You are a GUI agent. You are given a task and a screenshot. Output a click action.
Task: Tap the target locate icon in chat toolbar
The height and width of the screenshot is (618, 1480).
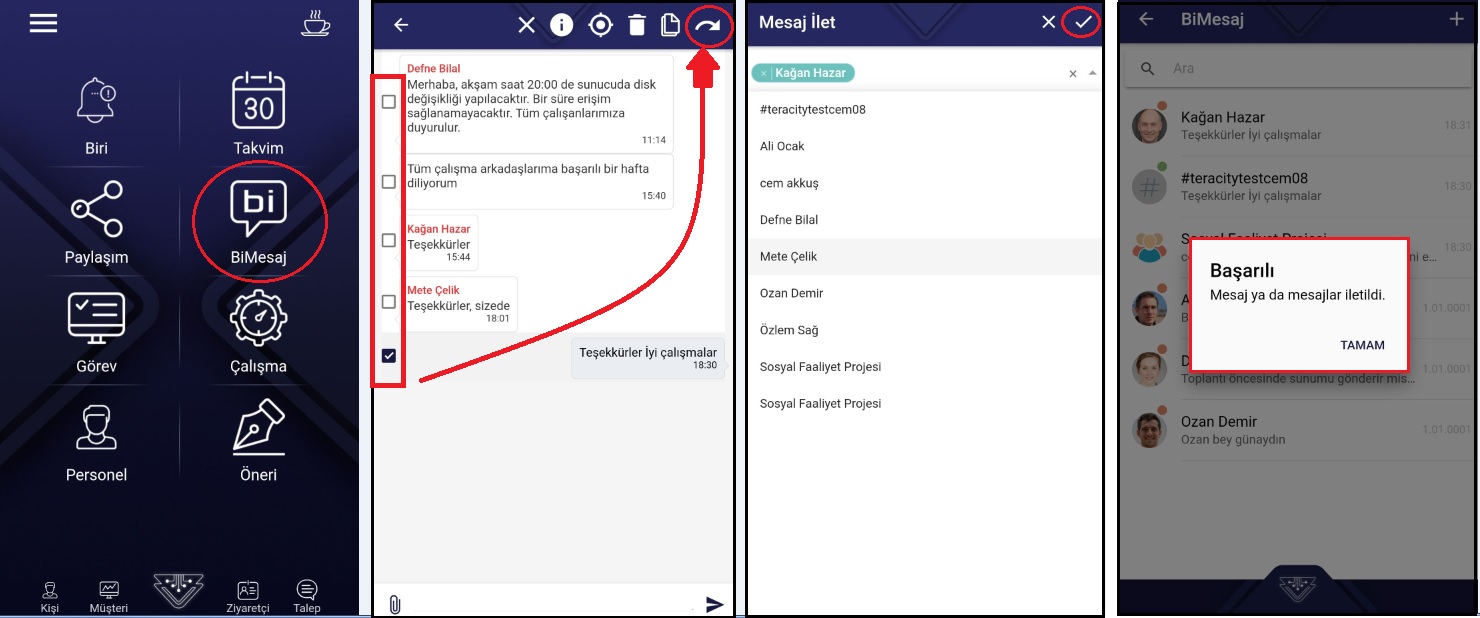[x=600, y=25]
